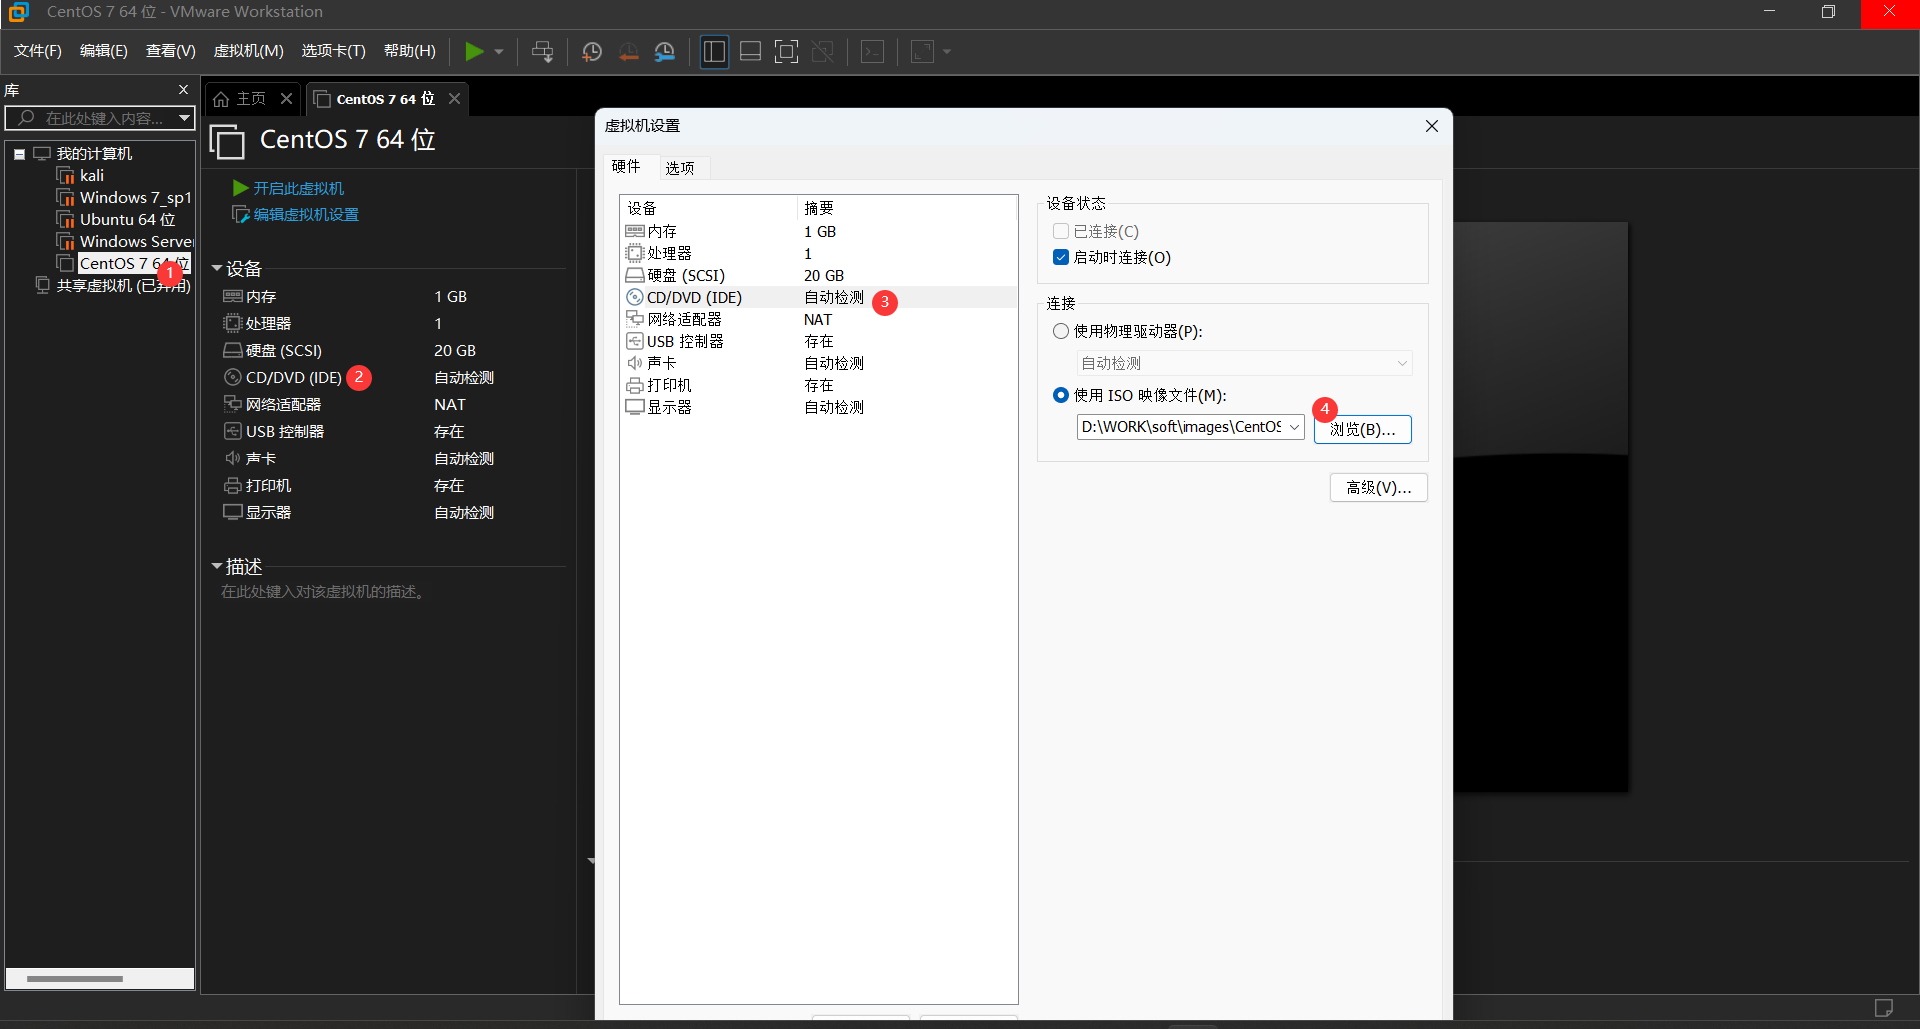The width and height of the screenshot is (1920, 1029).
Task: Open the ISO image path dropdown
Action: (x=1294, y=427)
